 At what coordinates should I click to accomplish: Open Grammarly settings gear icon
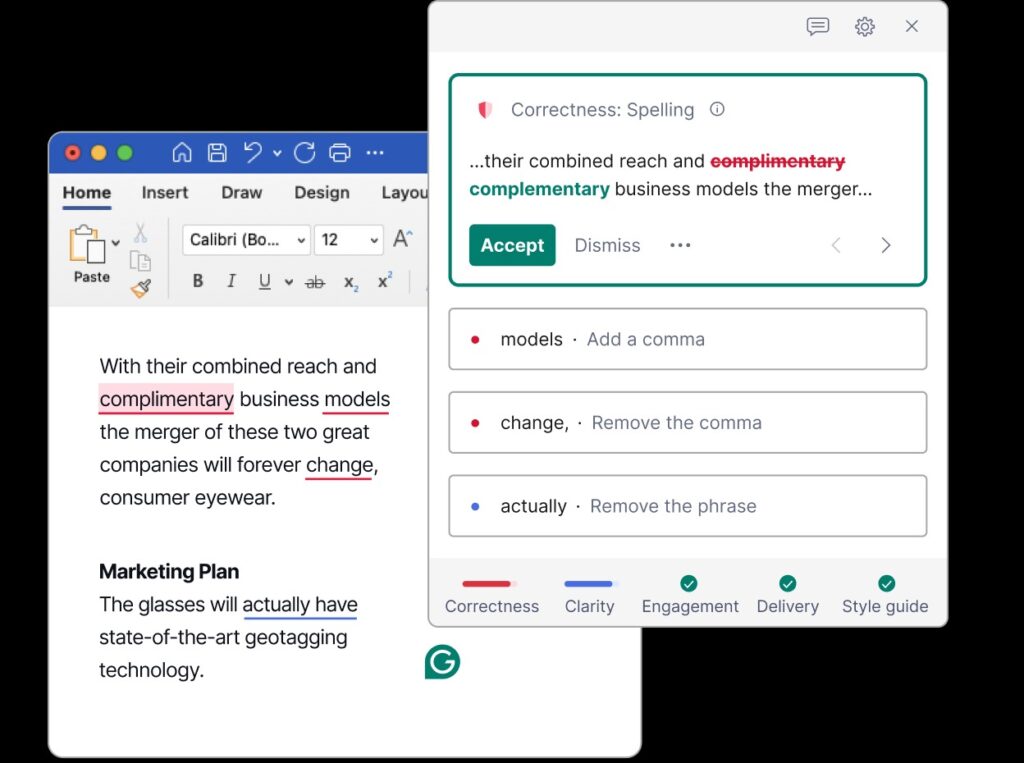[865, 27]
